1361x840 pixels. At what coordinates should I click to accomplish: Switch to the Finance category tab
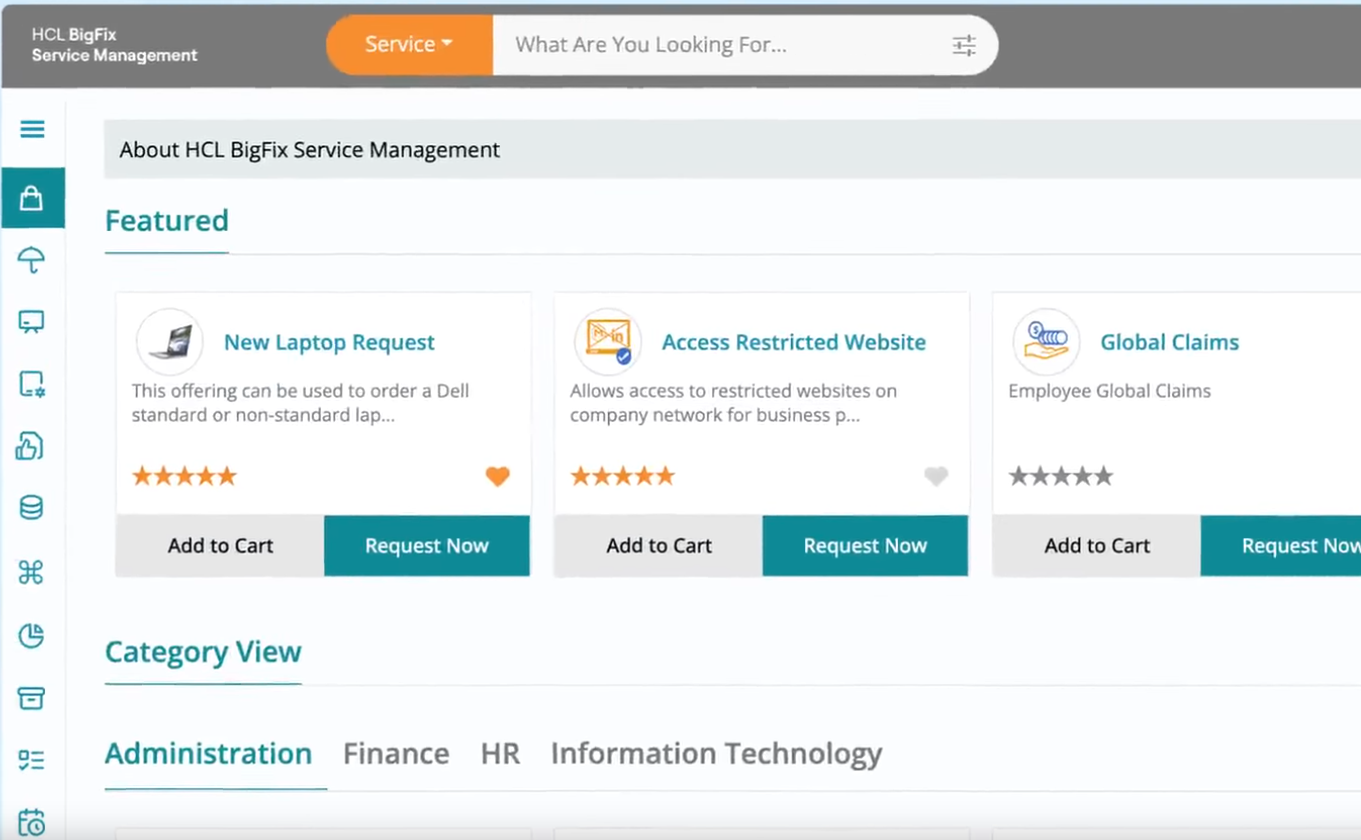click(396, 754)
